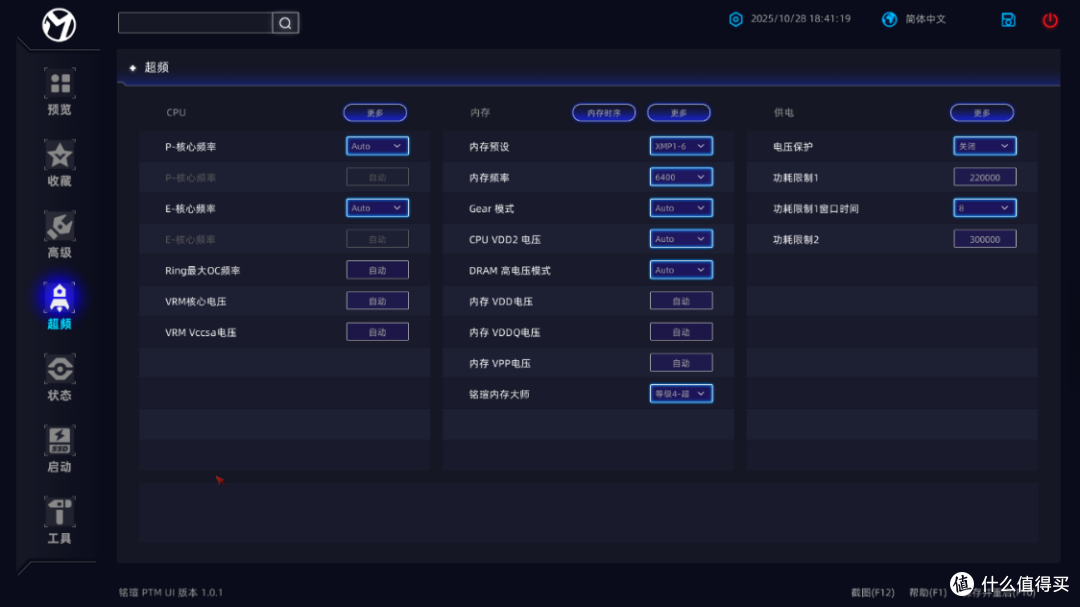The image size is (1080, 607).
Task: Click the CPU section heading
Action: pos(176,112)
